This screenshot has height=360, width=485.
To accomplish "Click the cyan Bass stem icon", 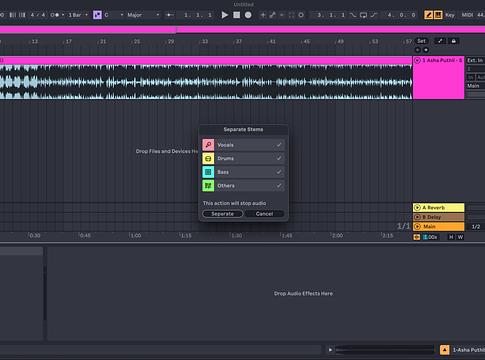I will [x=208, y=172].
